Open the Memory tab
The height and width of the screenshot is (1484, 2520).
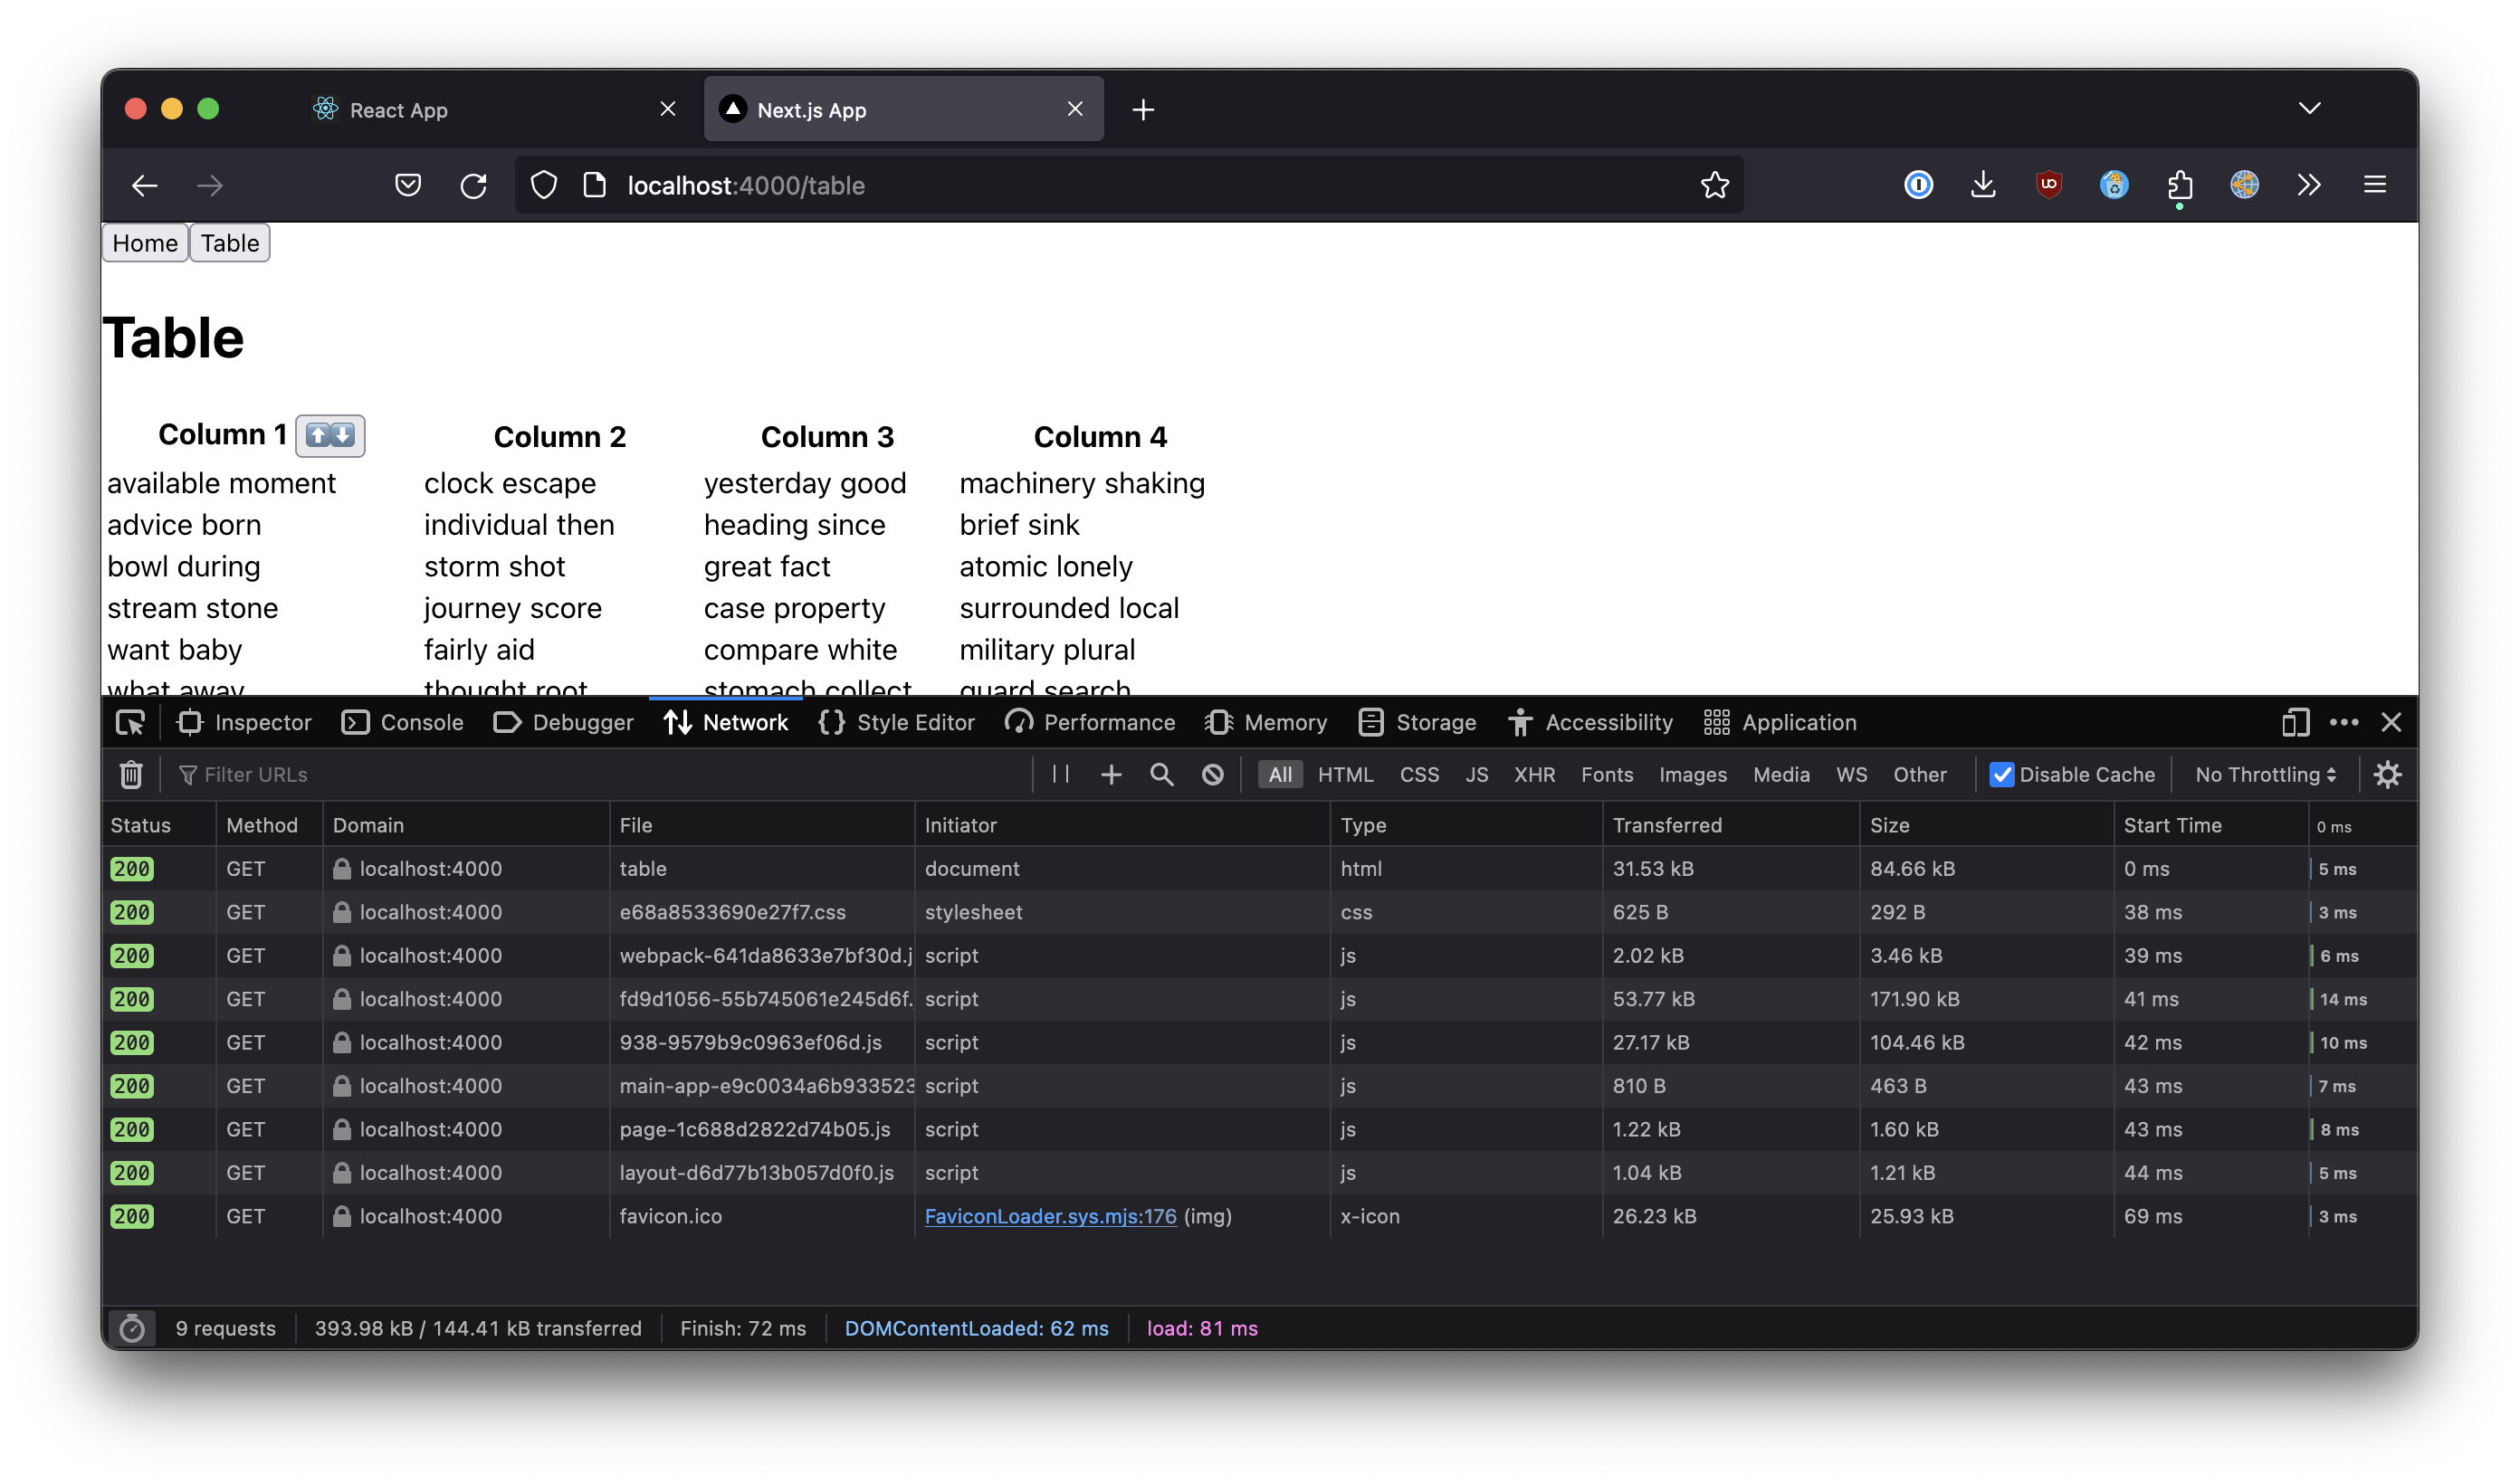tap(1266, 722)
